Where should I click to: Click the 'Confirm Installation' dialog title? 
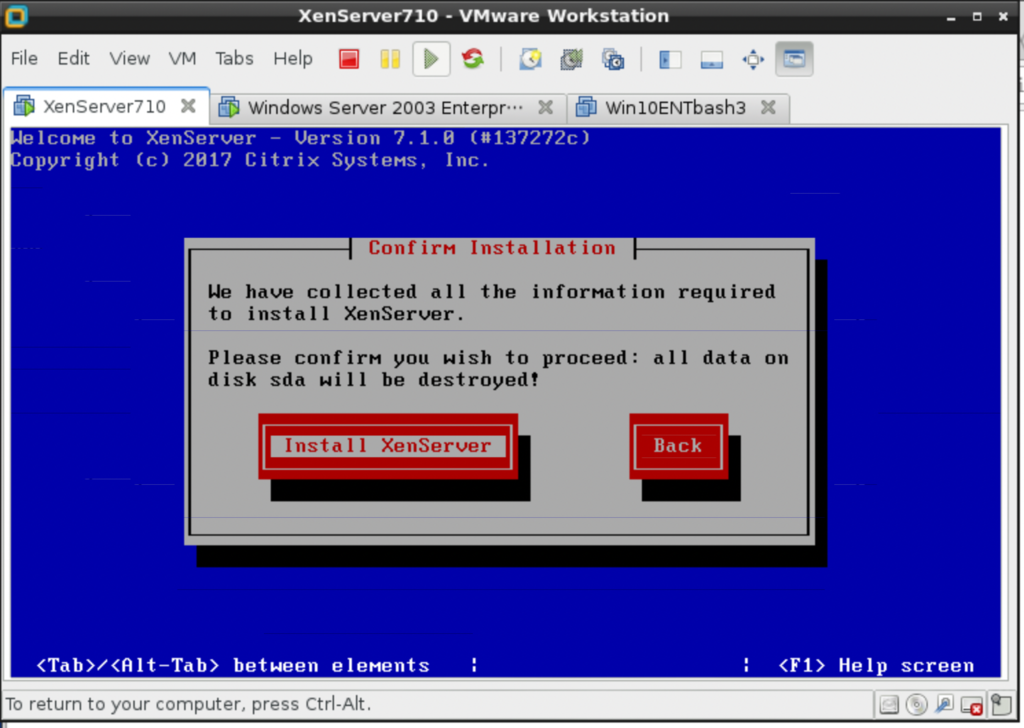pos(492,248)
